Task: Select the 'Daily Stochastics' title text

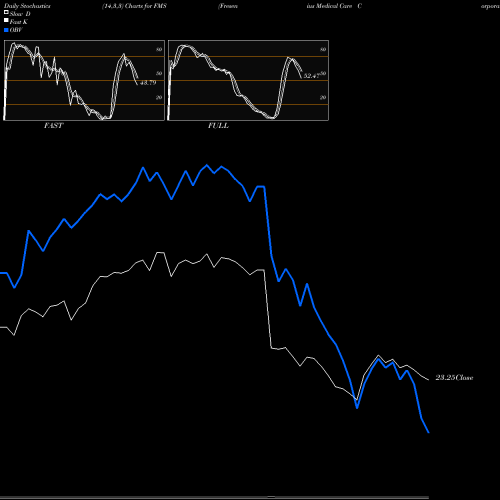Action: tap(27, 6)
